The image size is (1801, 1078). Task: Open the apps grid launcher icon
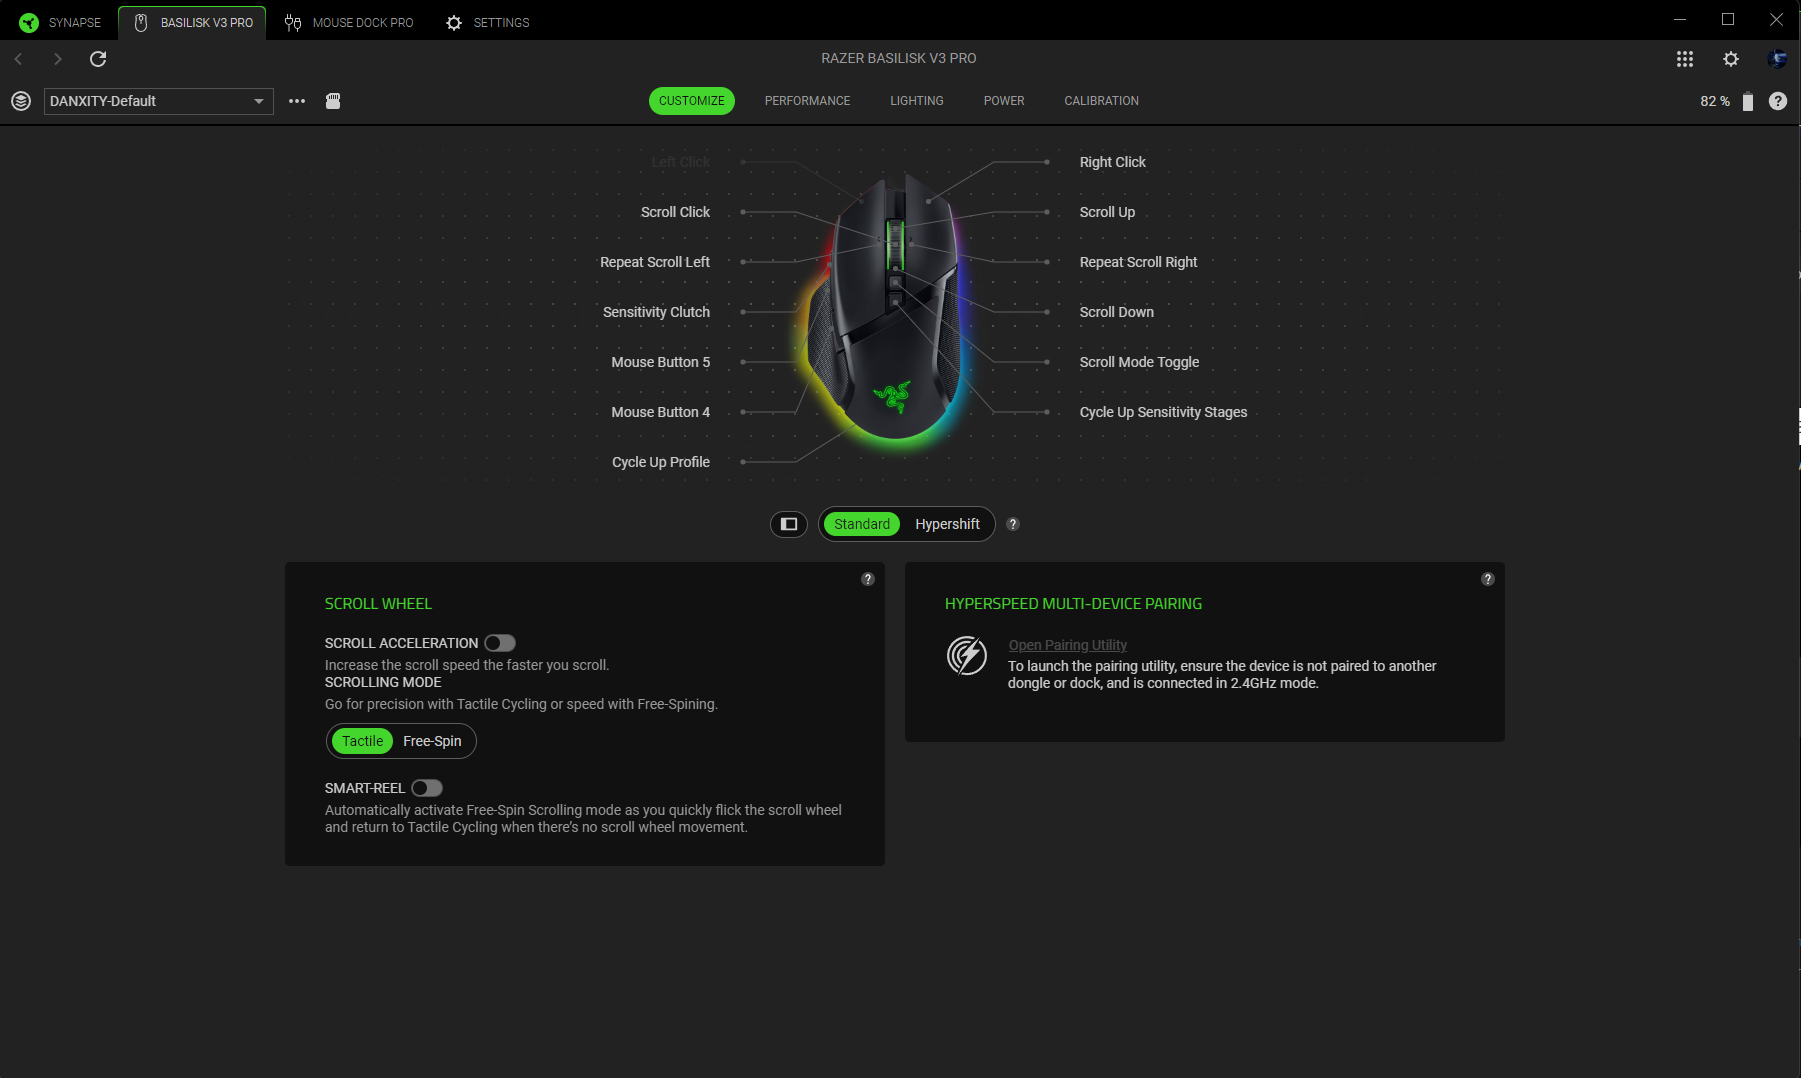(x=1685, y=59)
